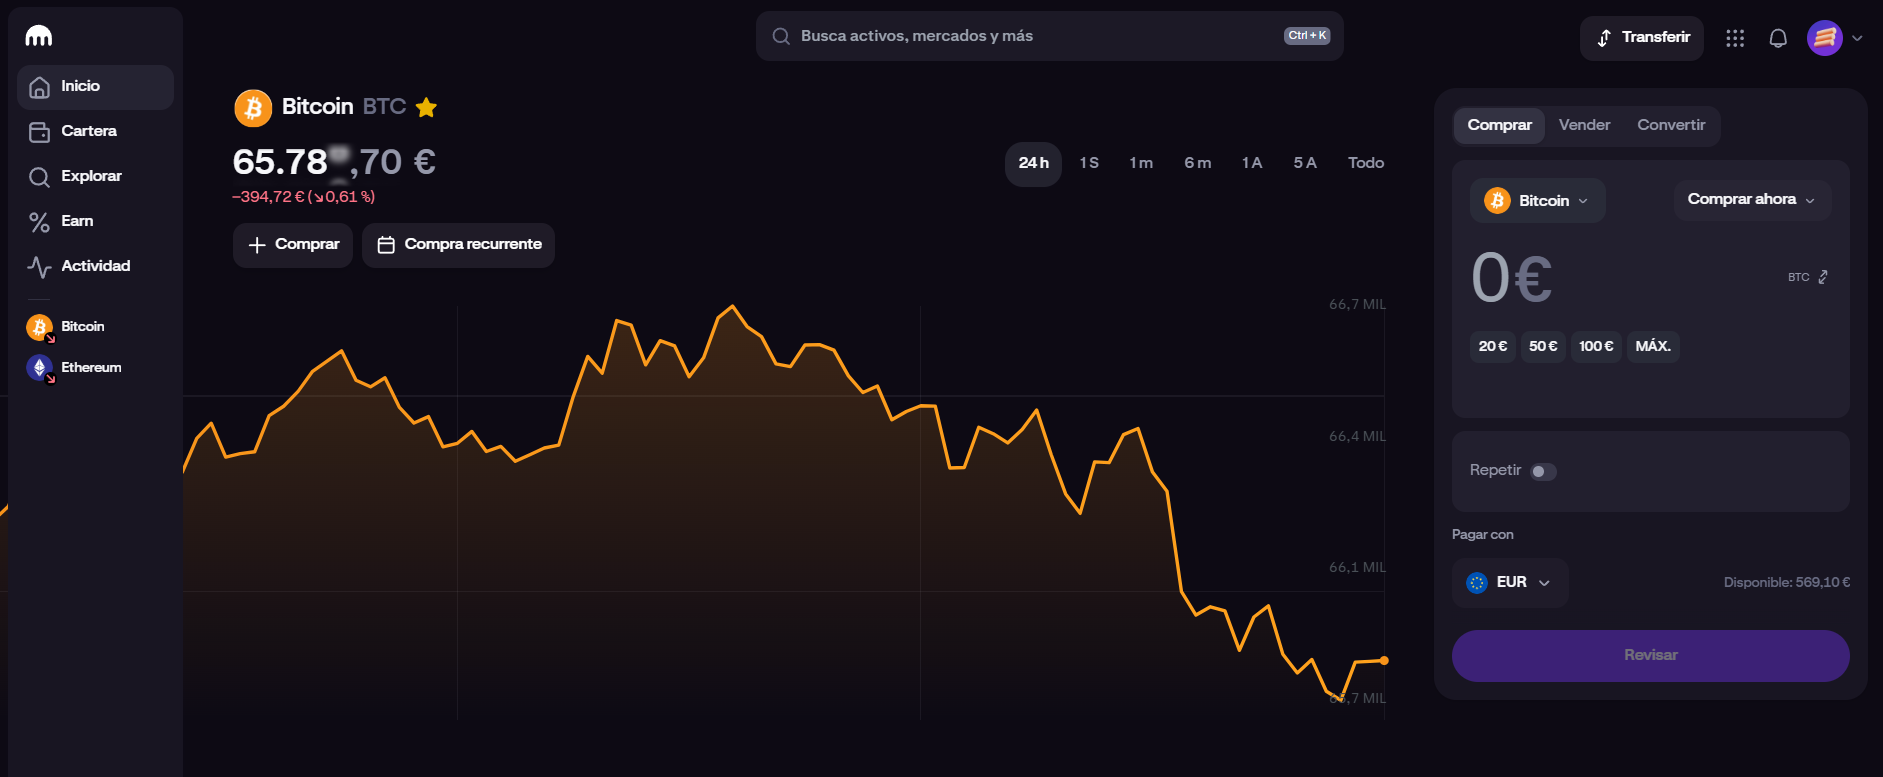Screen dimensions: 1883x777
Task: Click the 0€ amount field
Action: (1512, 278)
